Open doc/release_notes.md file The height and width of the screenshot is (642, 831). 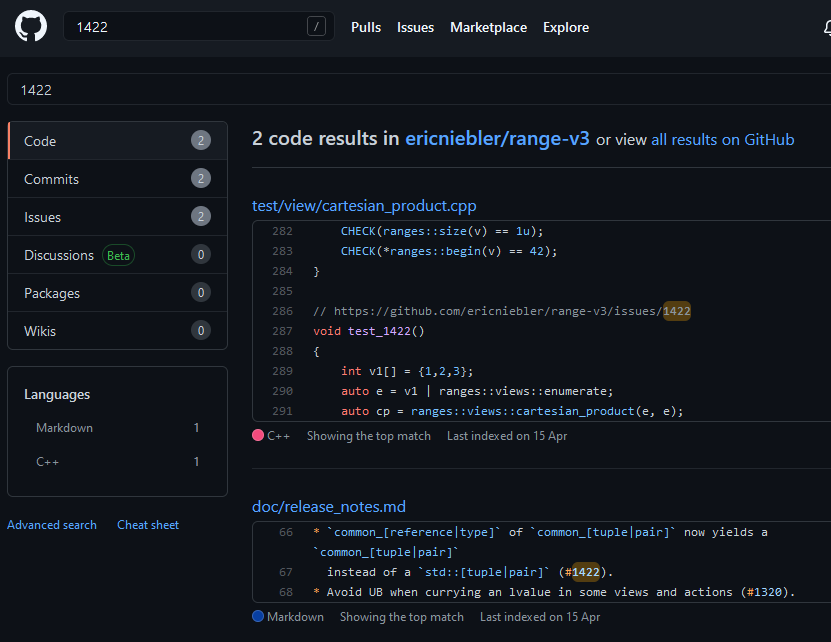click(329, 507)
